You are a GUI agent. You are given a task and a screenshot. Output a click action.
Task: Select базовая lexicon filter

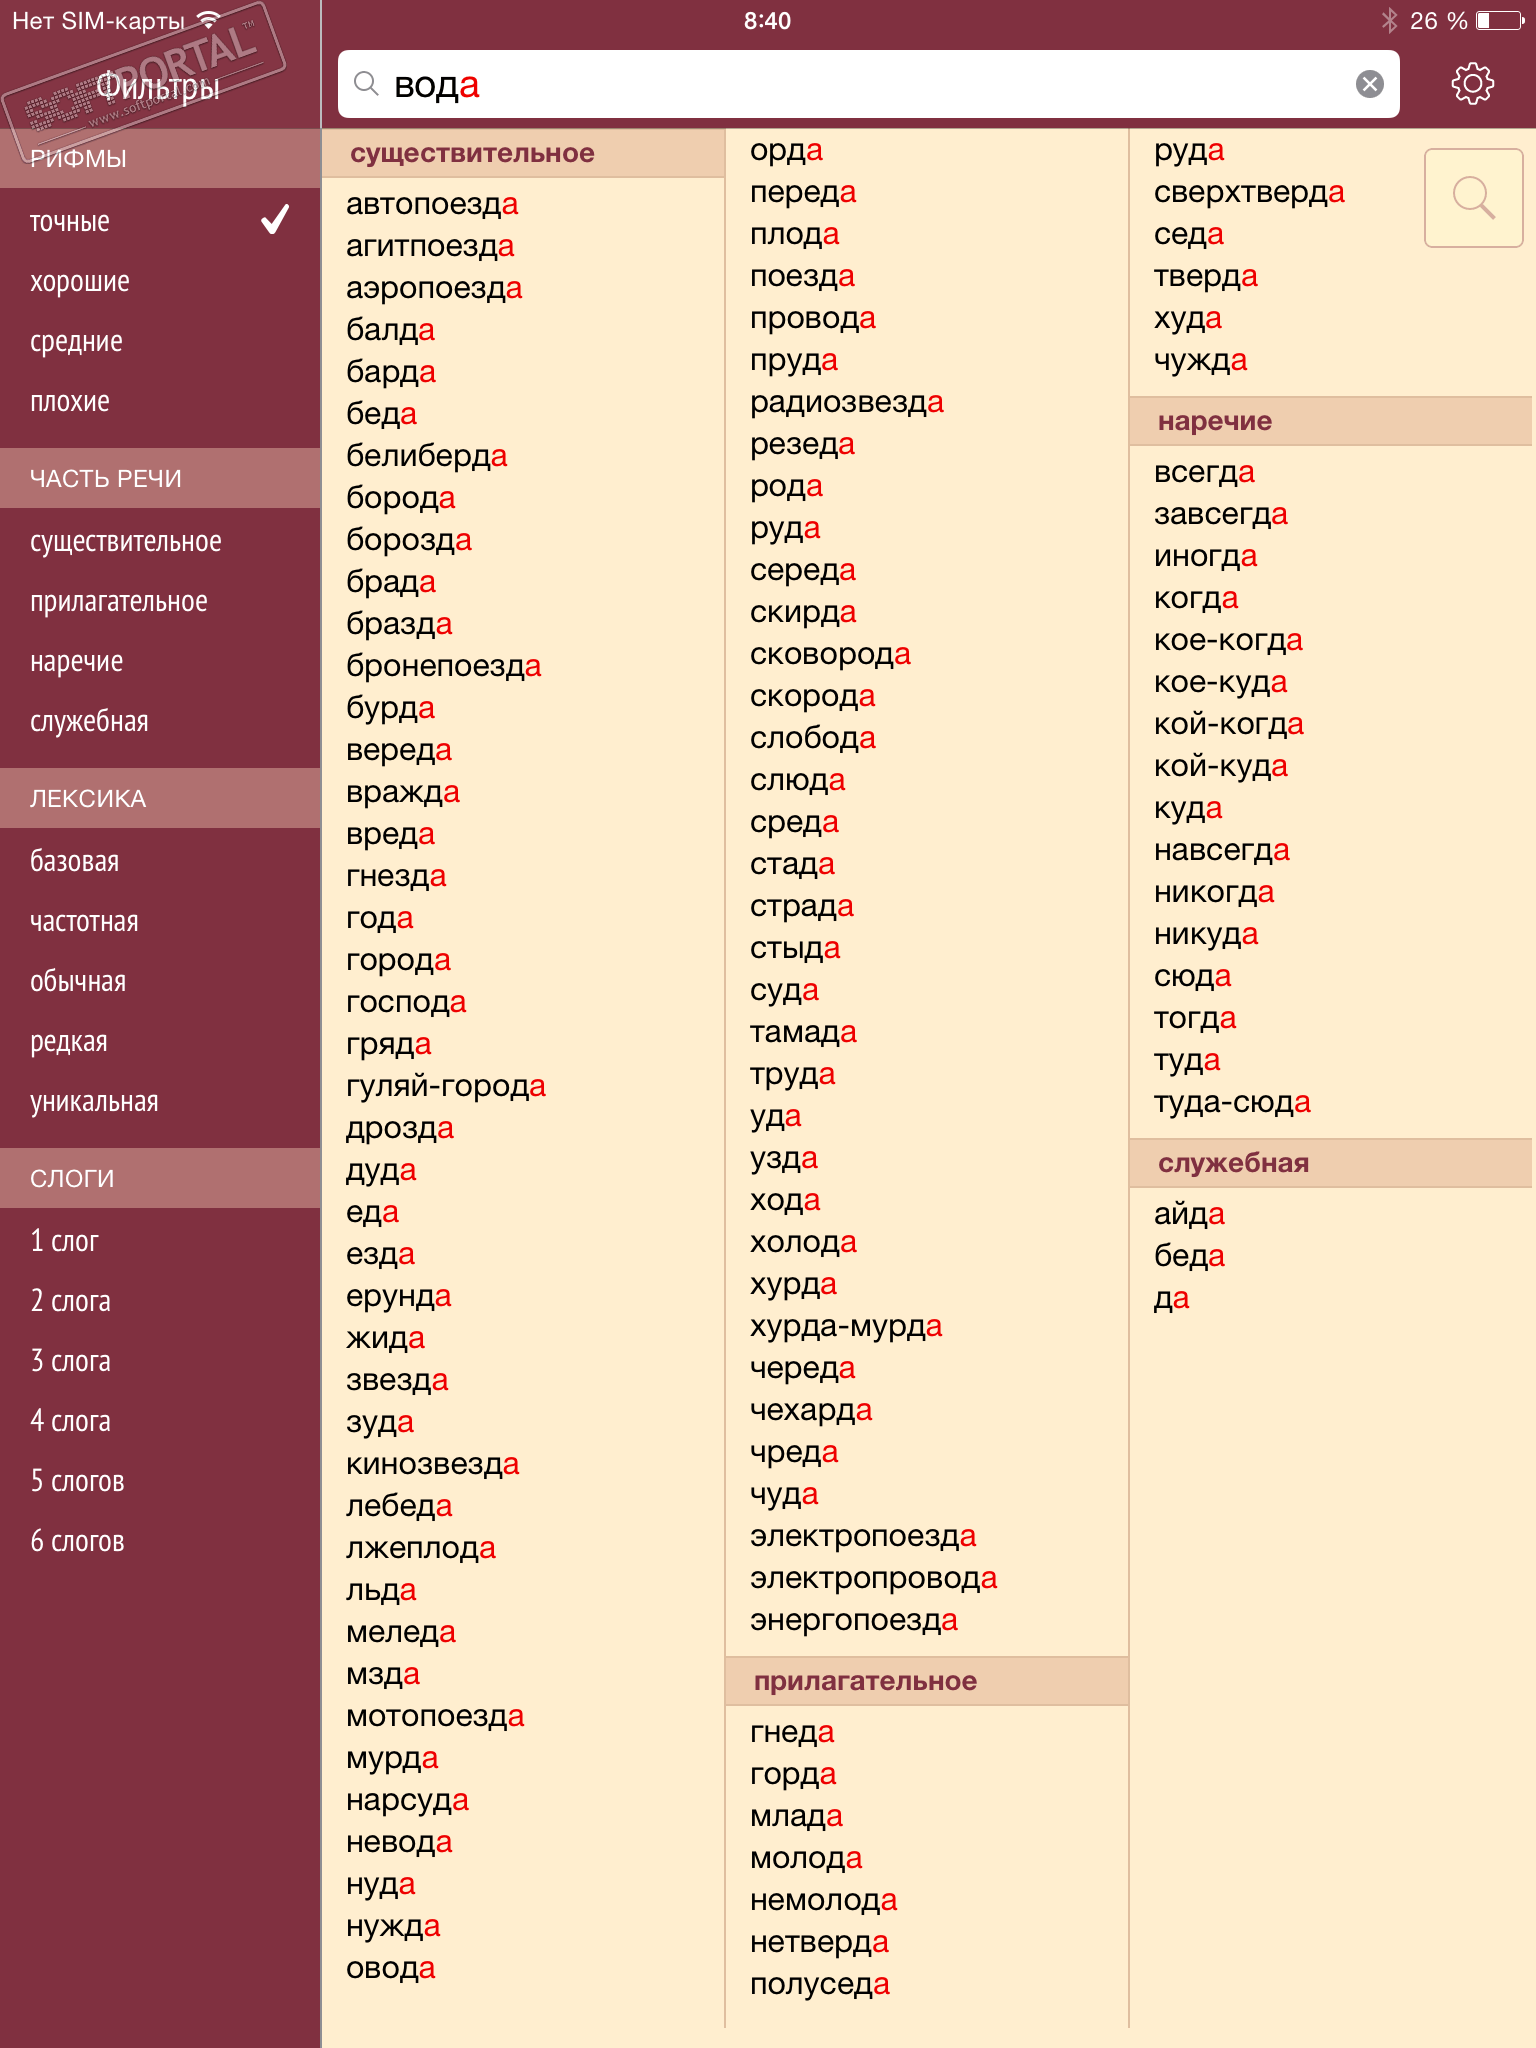pyautogui.click(x=160, y=861)
